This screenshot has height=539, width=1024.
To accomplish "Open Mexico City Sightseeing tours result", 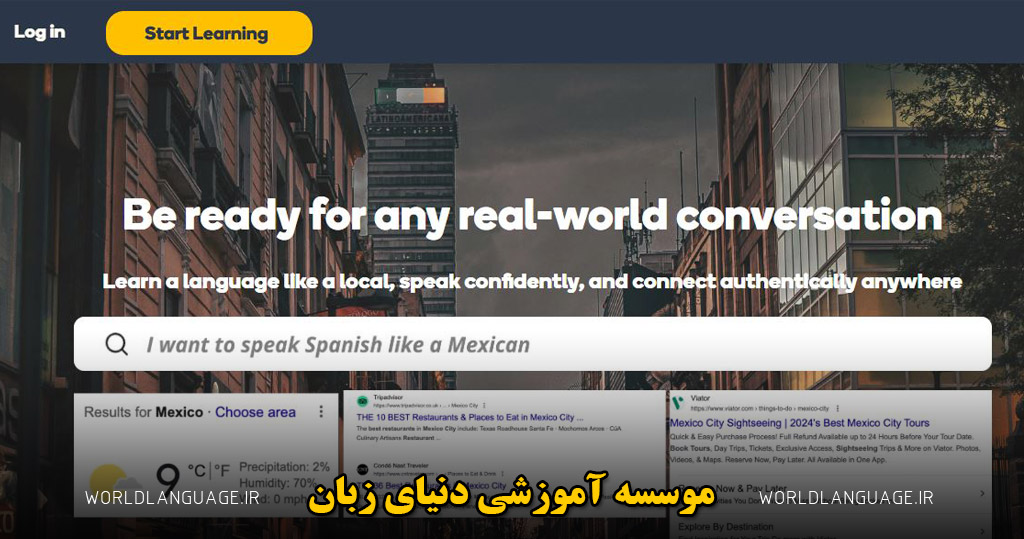I will tap(800, 423).
